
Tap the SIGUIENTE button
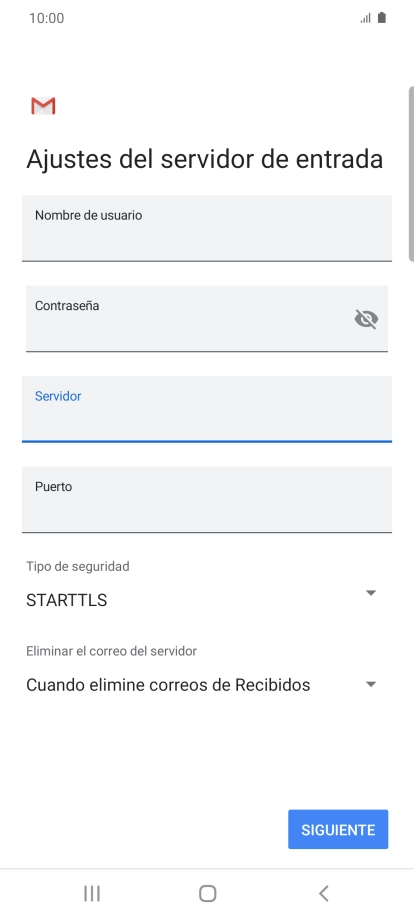338,829
